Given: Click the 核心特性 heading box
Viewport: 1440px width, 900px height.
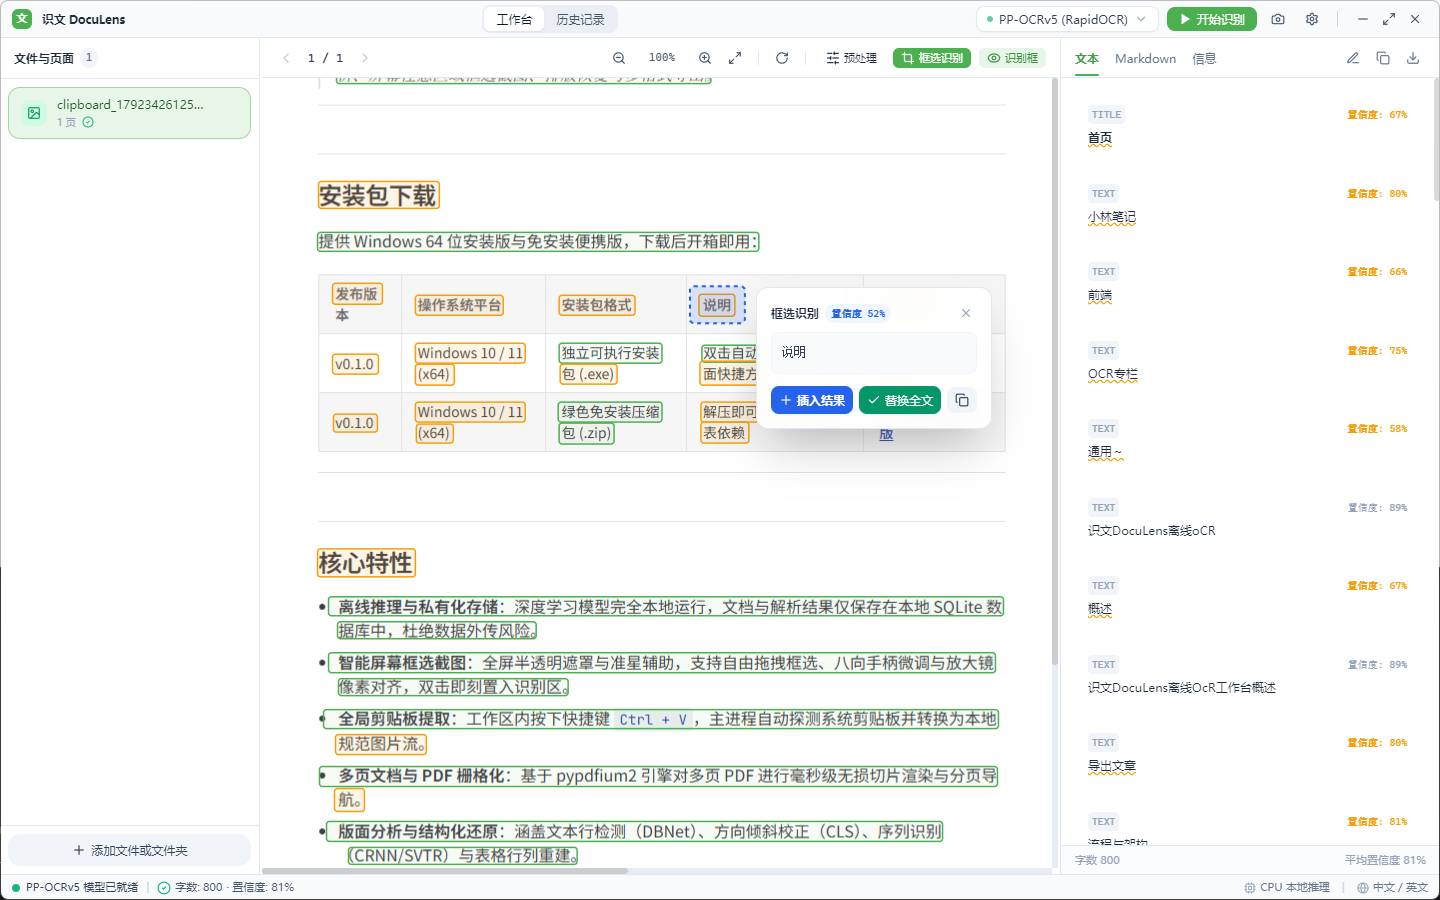Looking at the screenshot, I should click(x=366, y=563).
